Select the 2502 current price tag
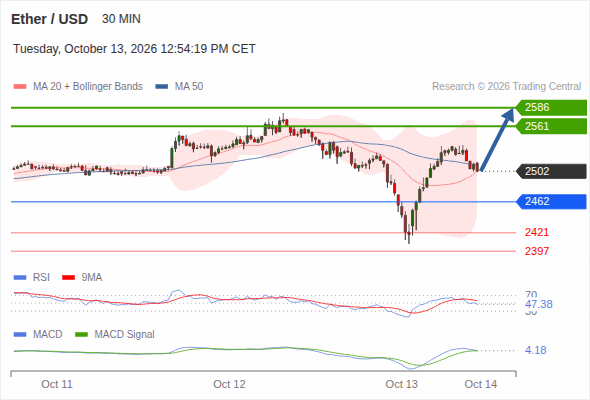Image resolution: width=590 pixels, height=400 pixels. [x=551, y=171]
